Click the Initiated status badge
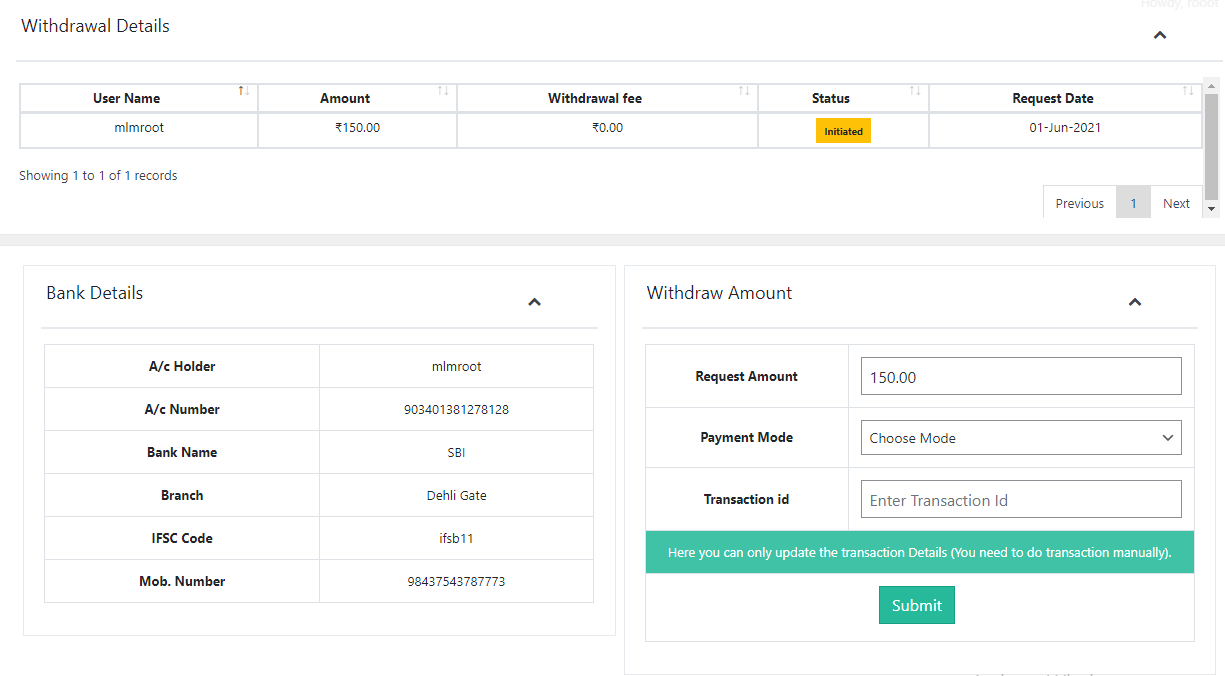 tap(843, 131)
